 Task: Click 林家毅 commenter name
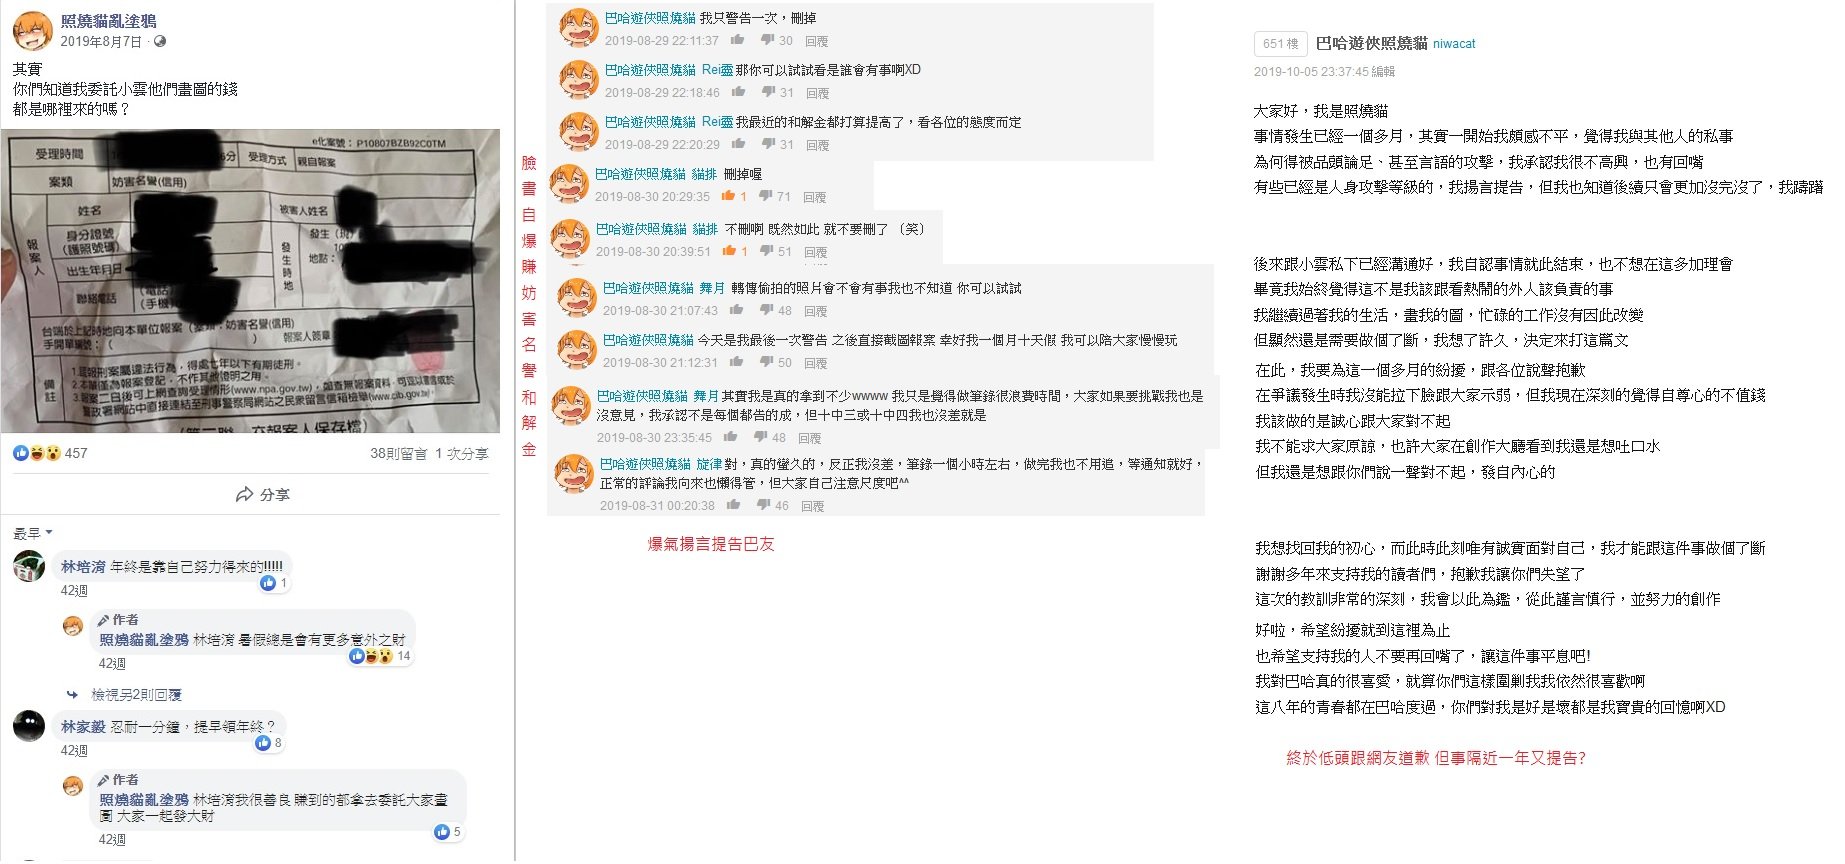click(x=83, y=726)
